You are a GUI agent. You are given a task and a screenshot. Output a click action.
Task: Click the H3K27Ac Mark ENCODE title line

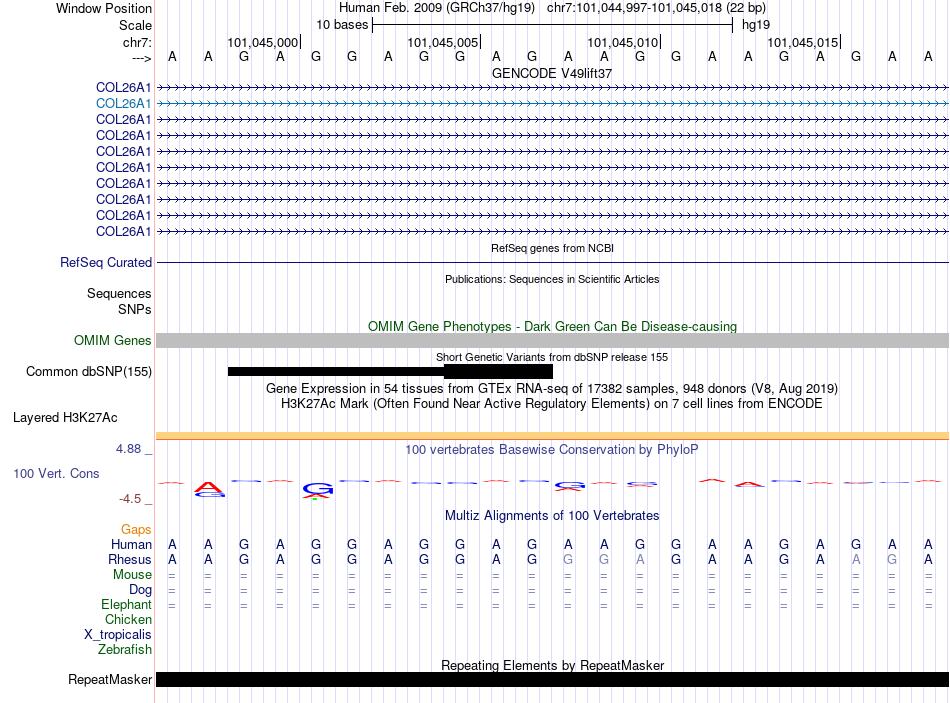tap(551, 404)
